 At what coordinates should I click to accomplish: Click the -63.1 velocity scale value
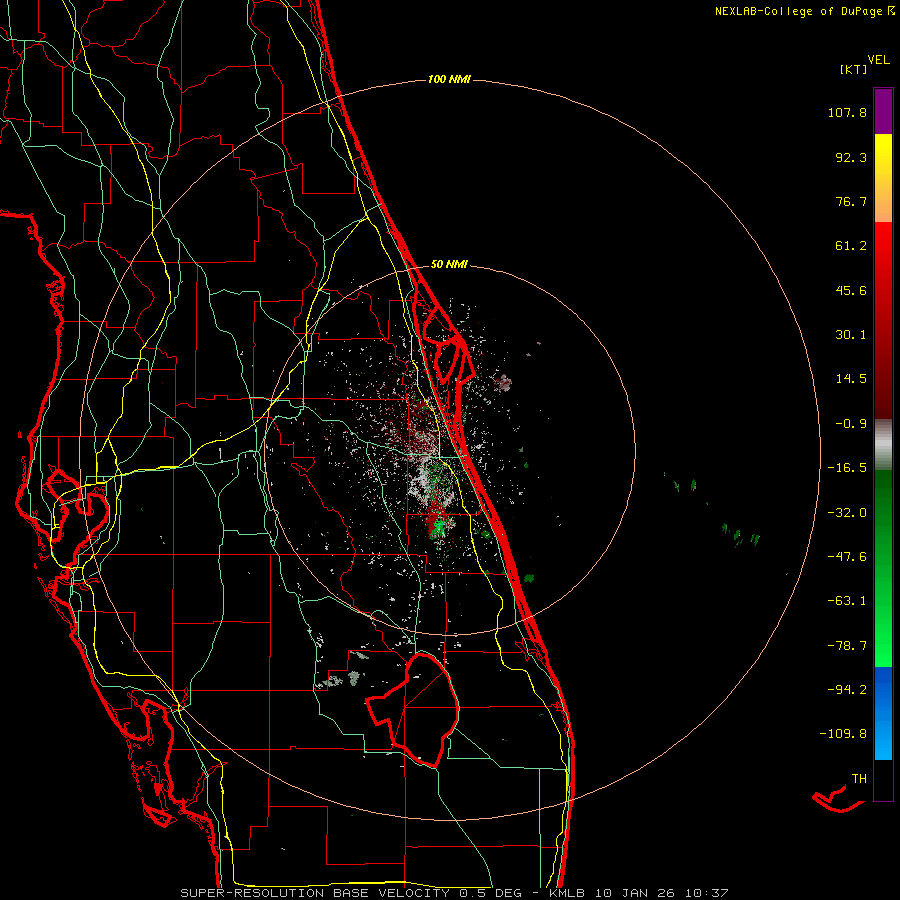coord(847,601)
